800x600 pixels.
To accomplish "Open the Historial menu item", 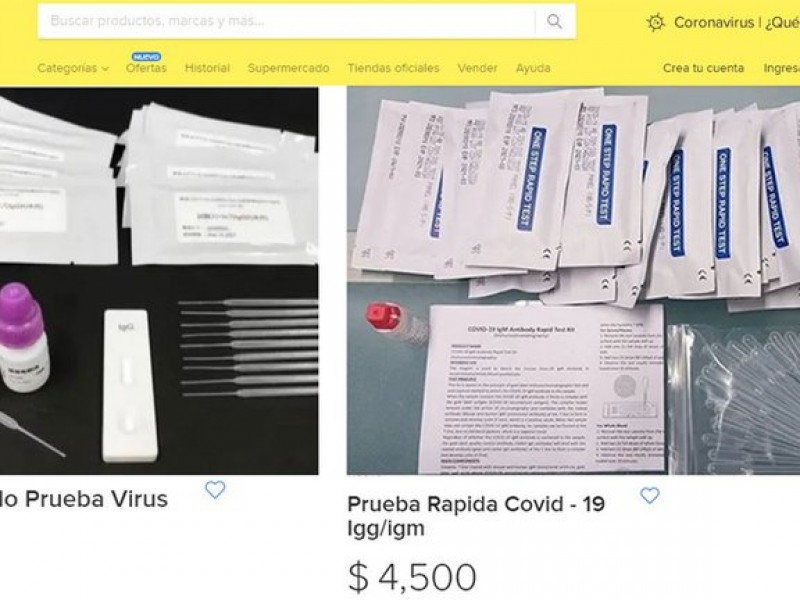I will click(207, 68).
